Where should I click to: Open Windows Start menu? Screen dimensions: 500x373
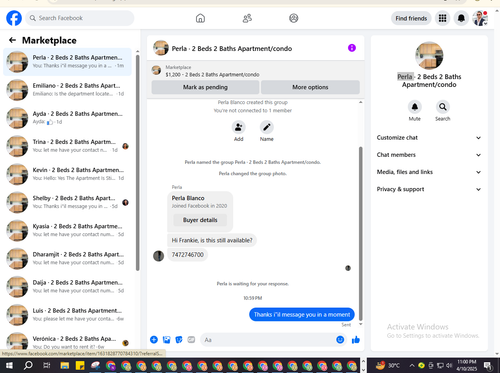coord(9,365)
